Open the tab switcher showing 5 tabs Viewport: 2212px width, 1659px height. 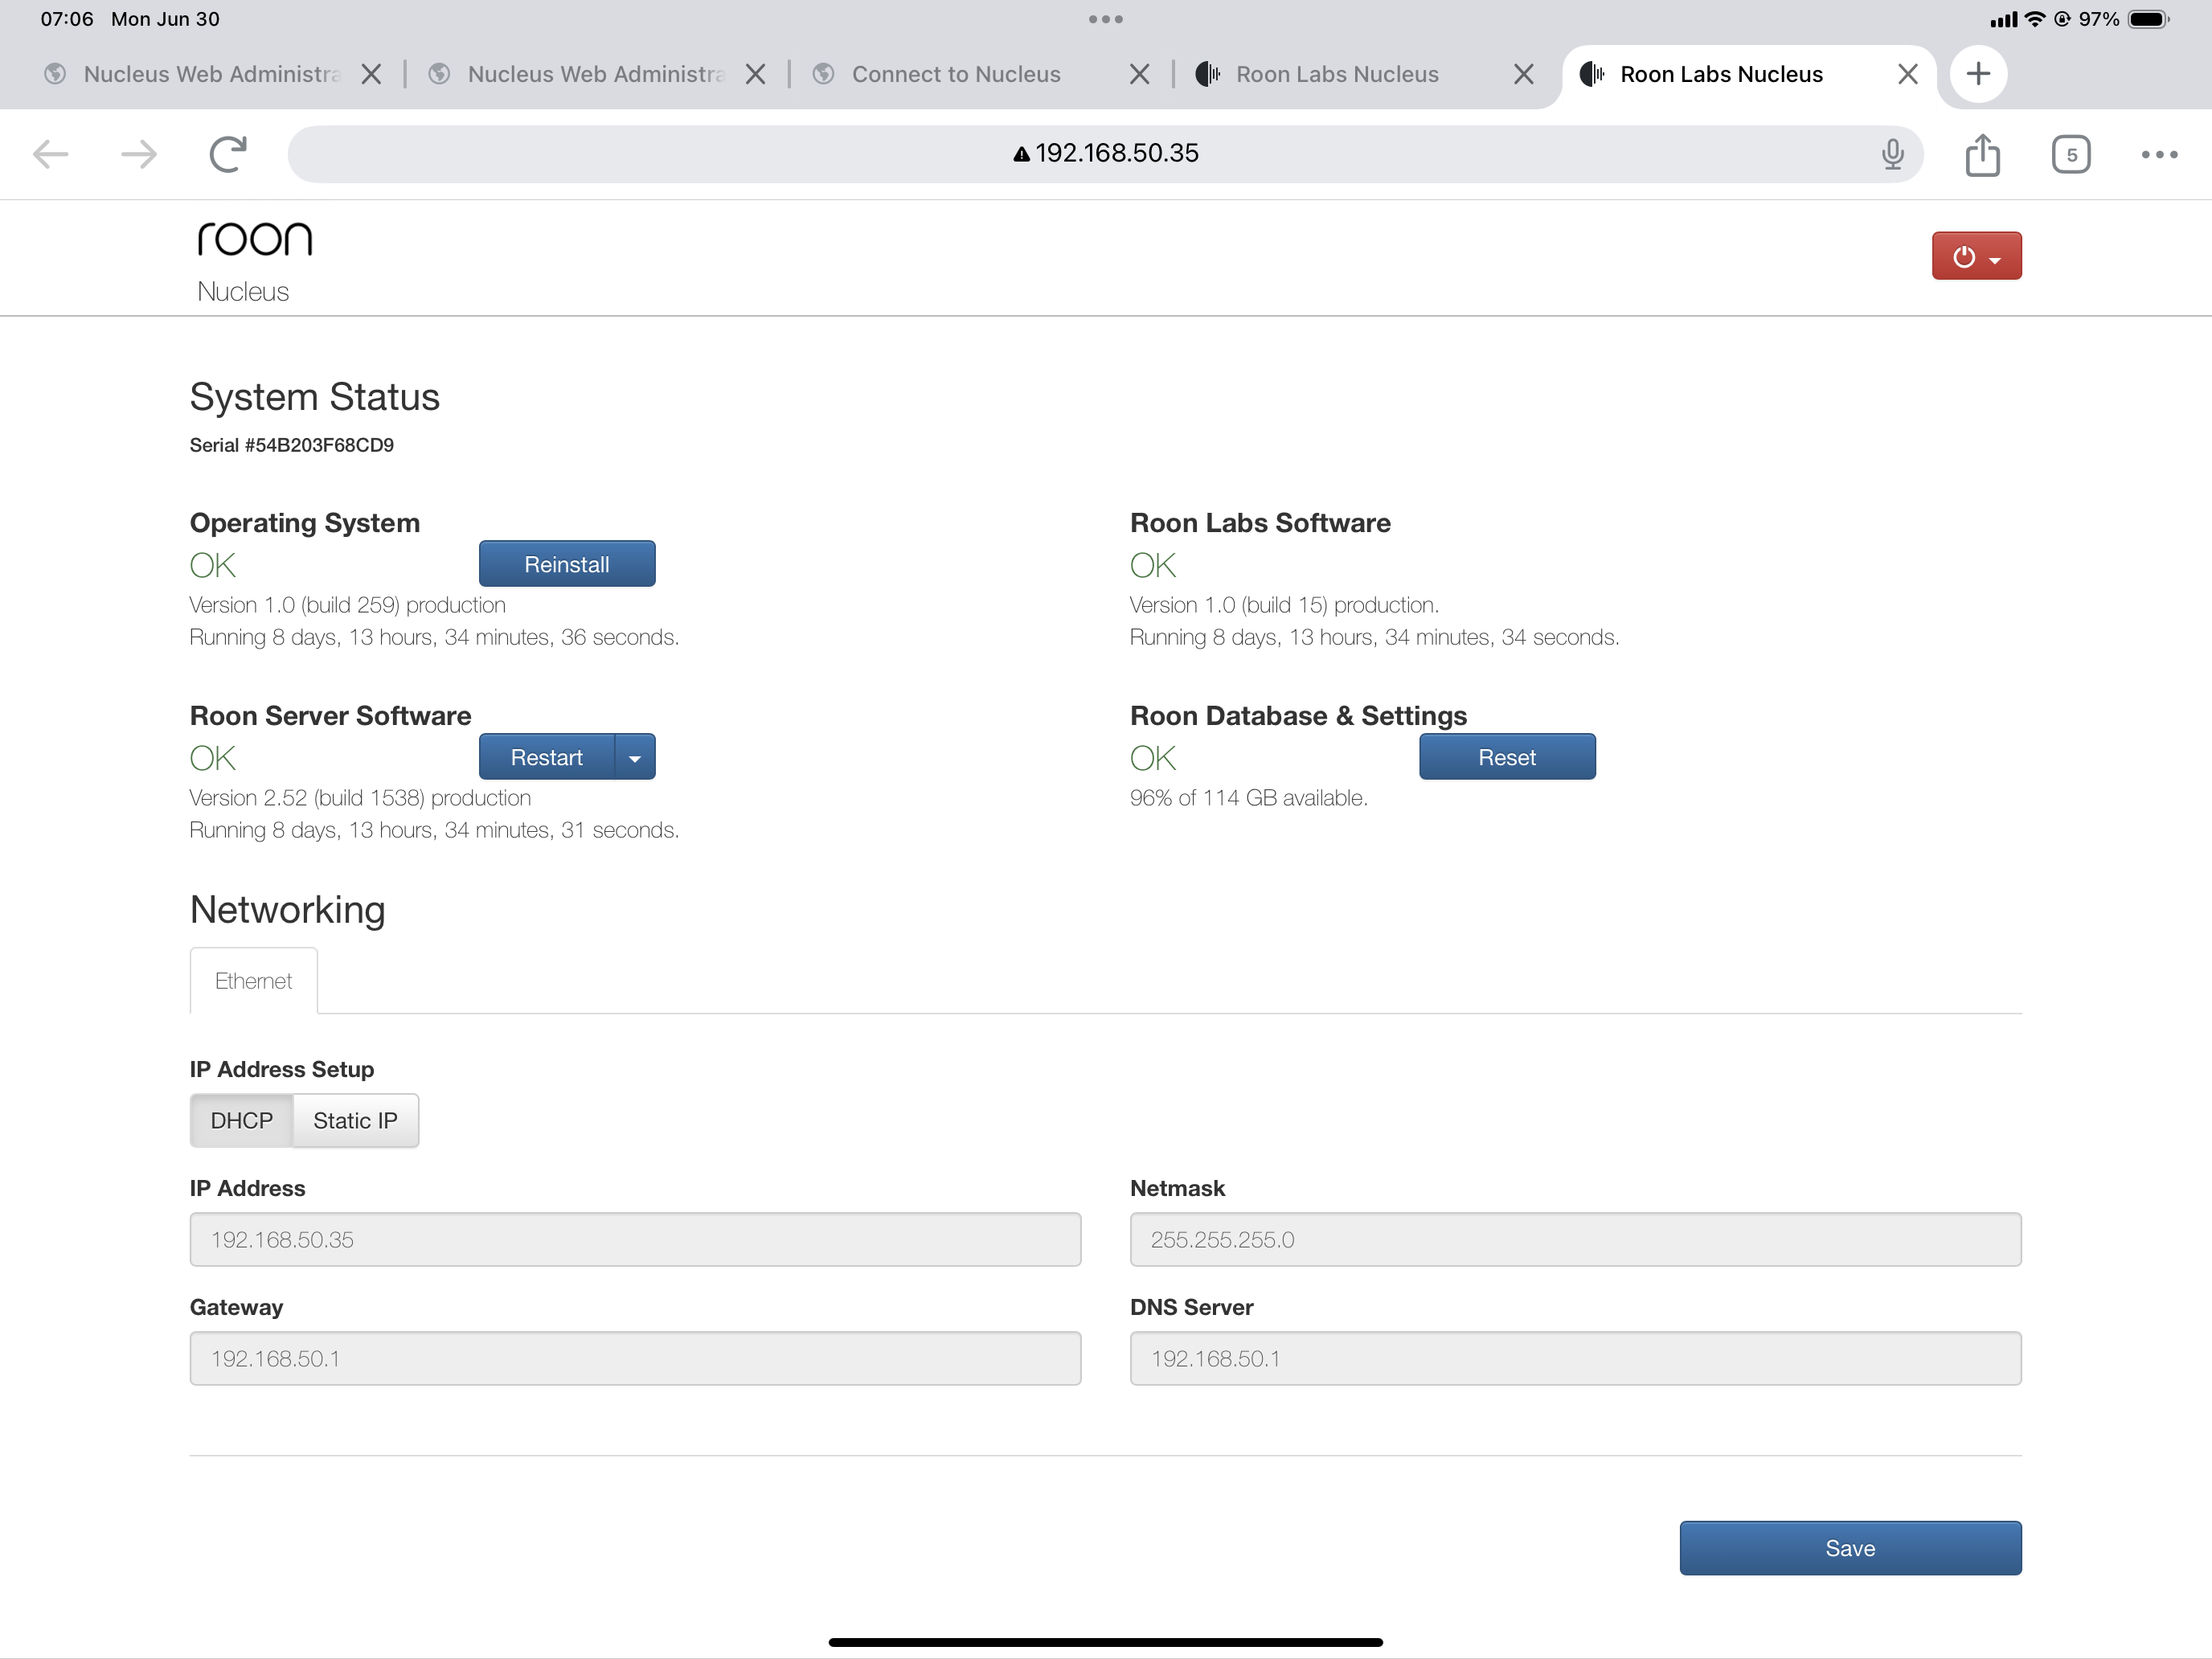pyautogui.click(x=2071, y=154)
